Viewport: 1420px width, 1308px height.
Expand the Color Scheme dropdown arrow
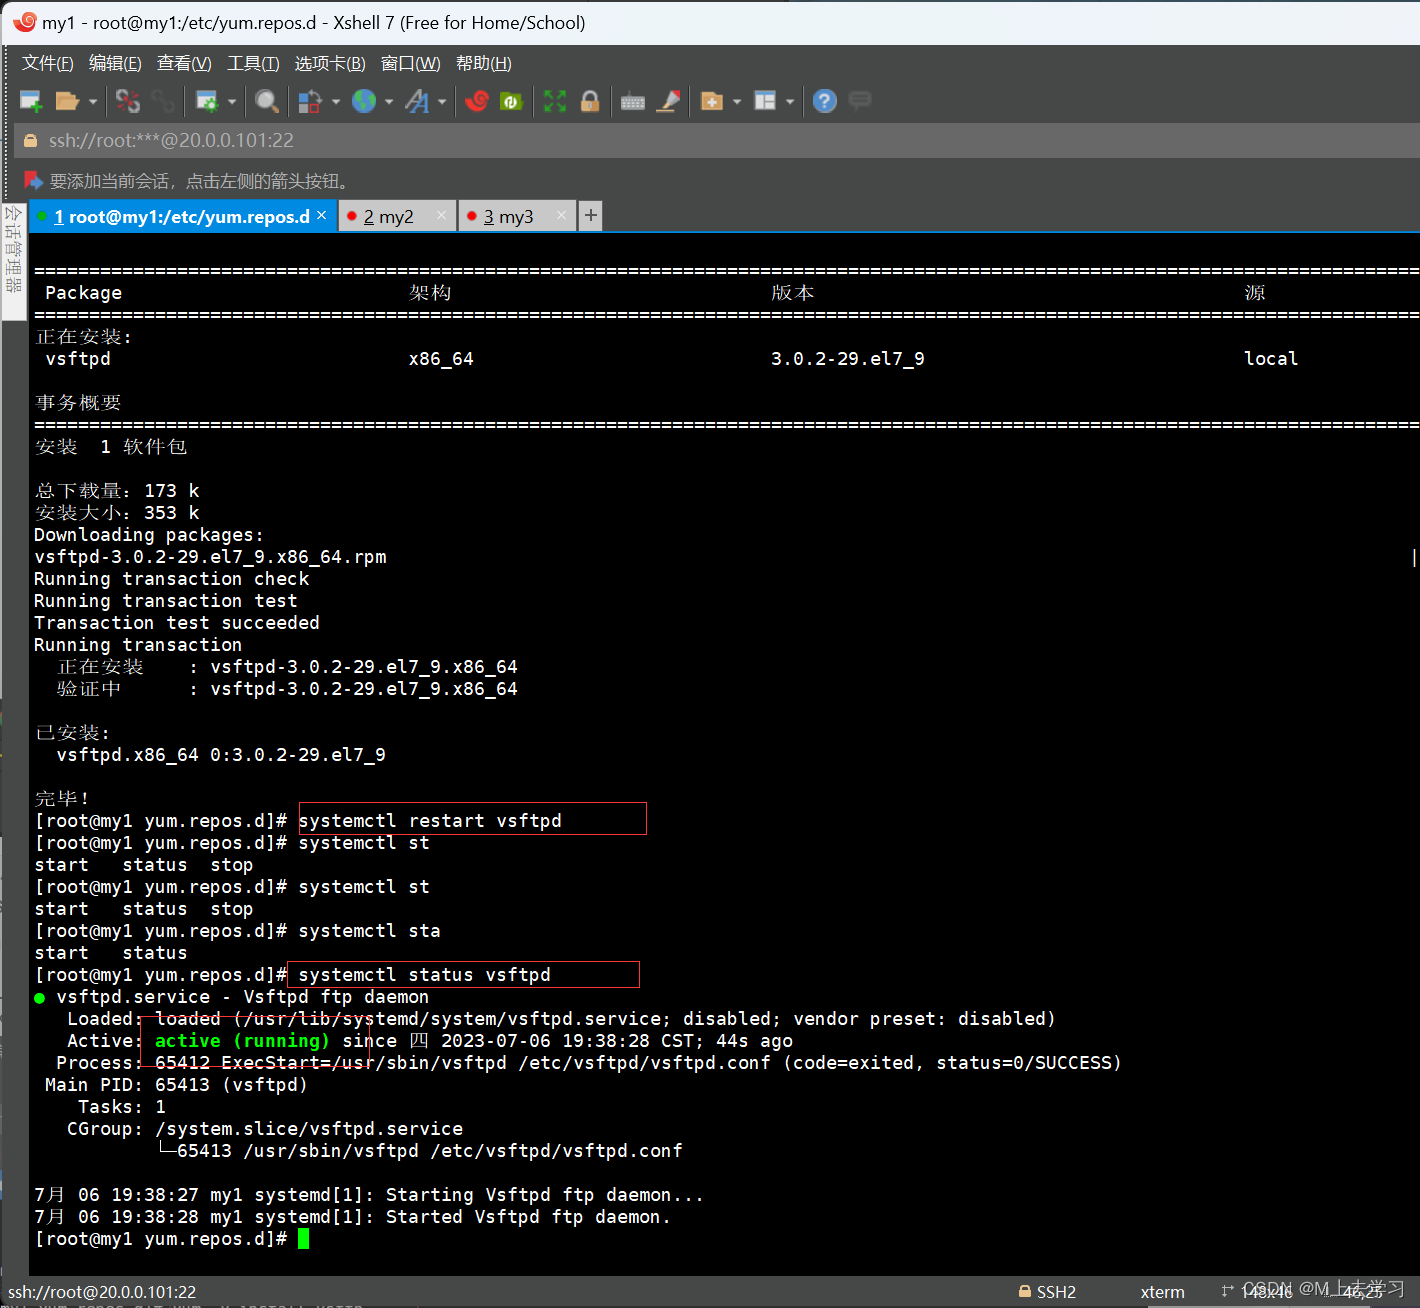click(336, 101)
